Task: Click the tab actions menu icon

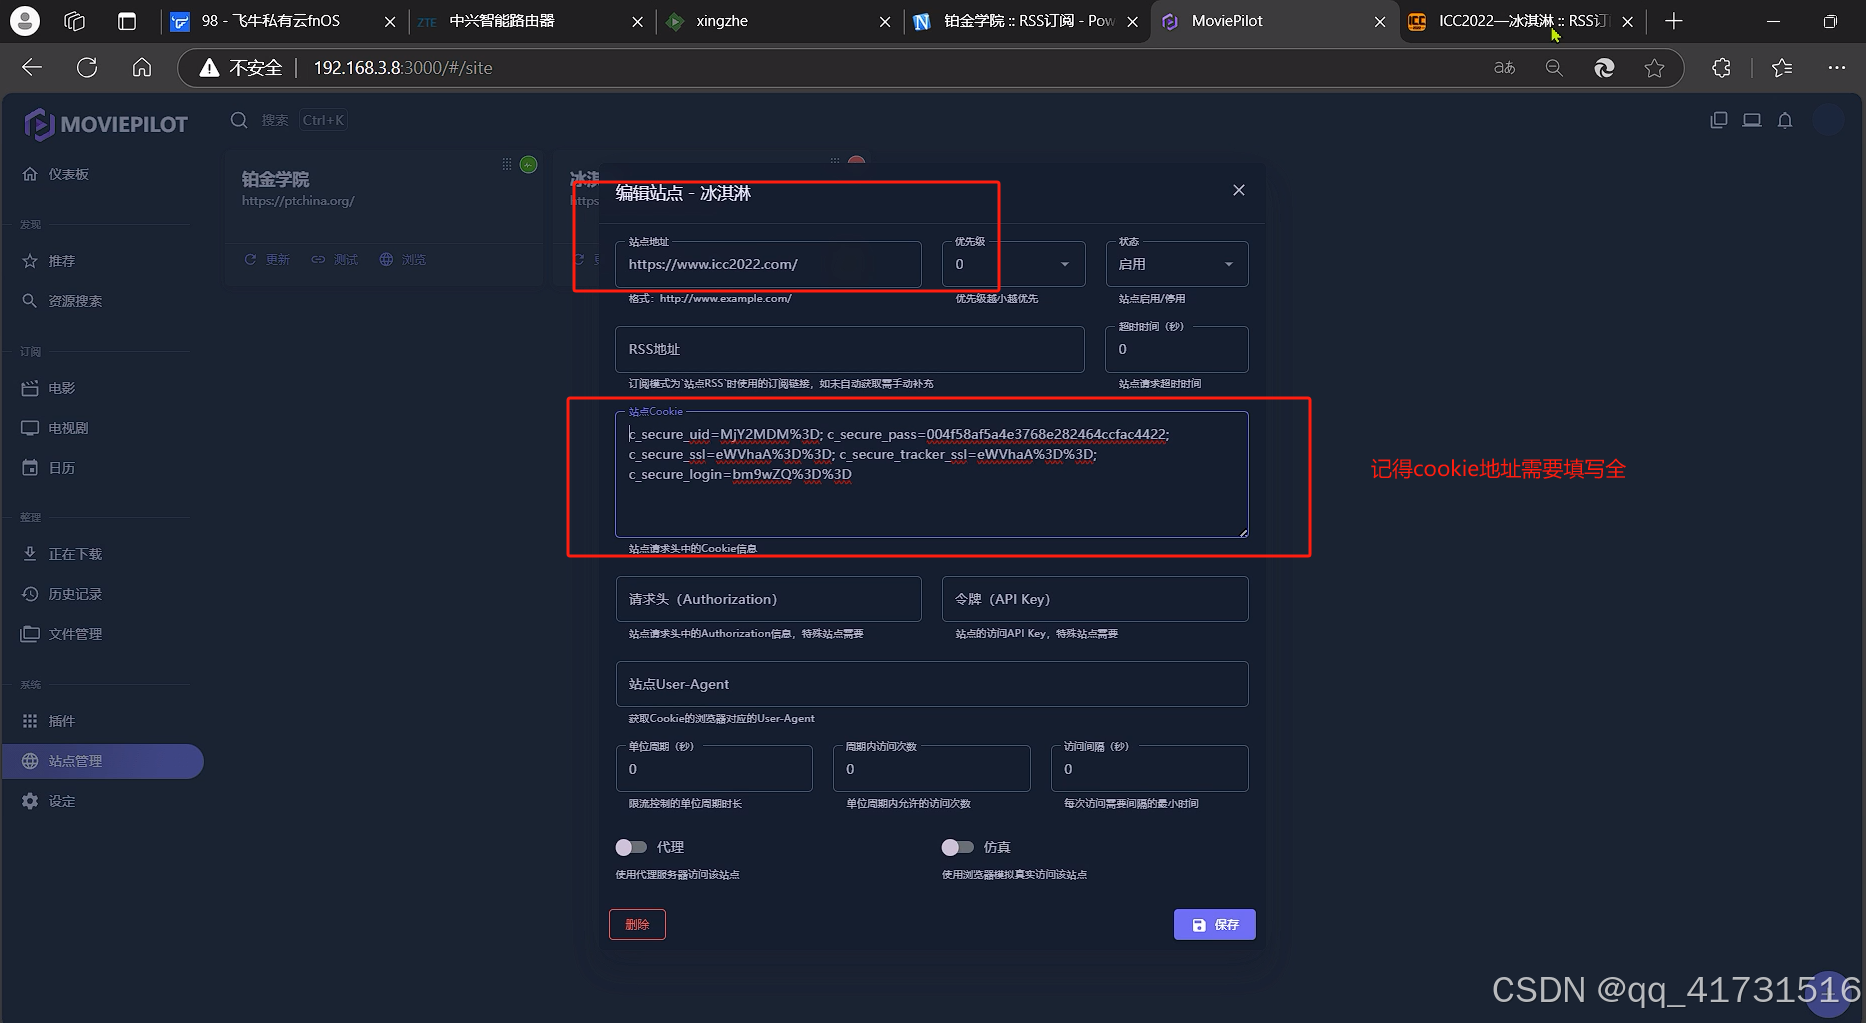Action: [127, 21]
